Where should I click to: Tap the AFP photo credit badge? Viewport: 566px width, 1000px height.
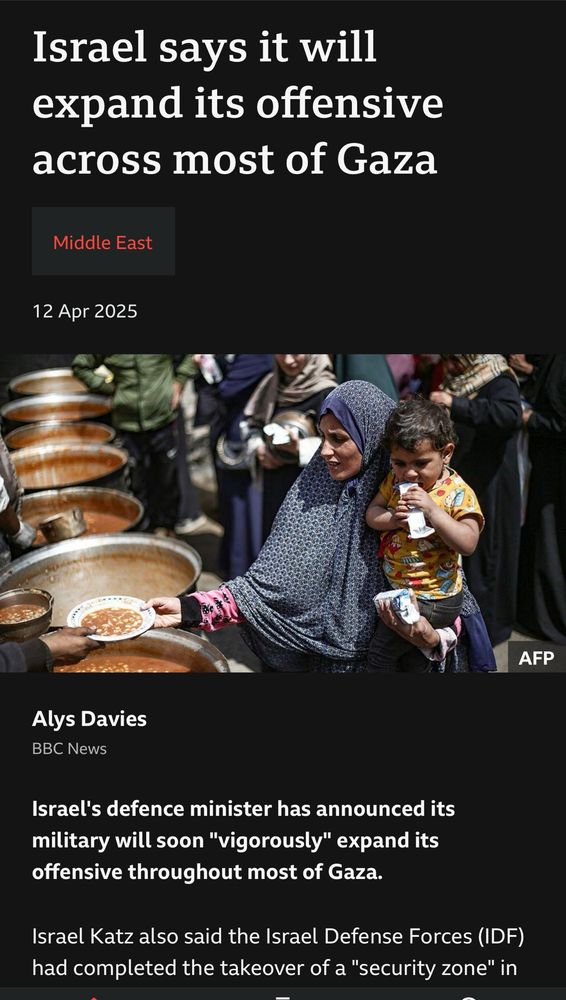click(x=537, y=658)
